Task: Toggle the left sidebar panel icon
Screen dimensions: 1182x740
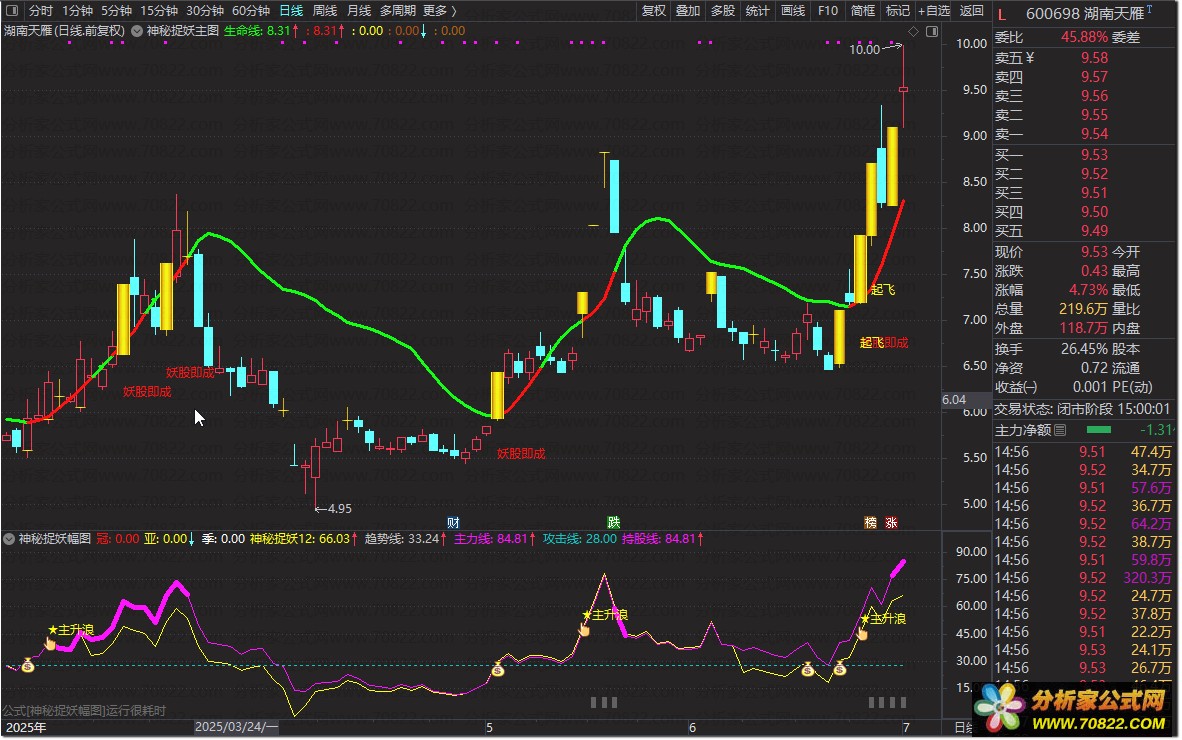Action: 12,11
